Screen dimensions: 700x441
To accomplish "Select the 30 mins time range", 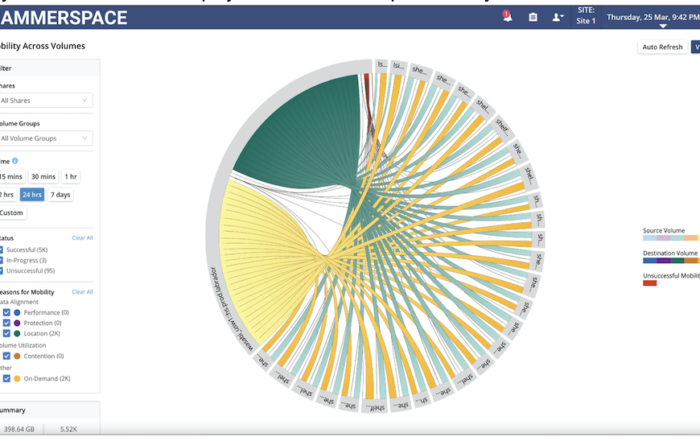I will click(x=43, y=176).
